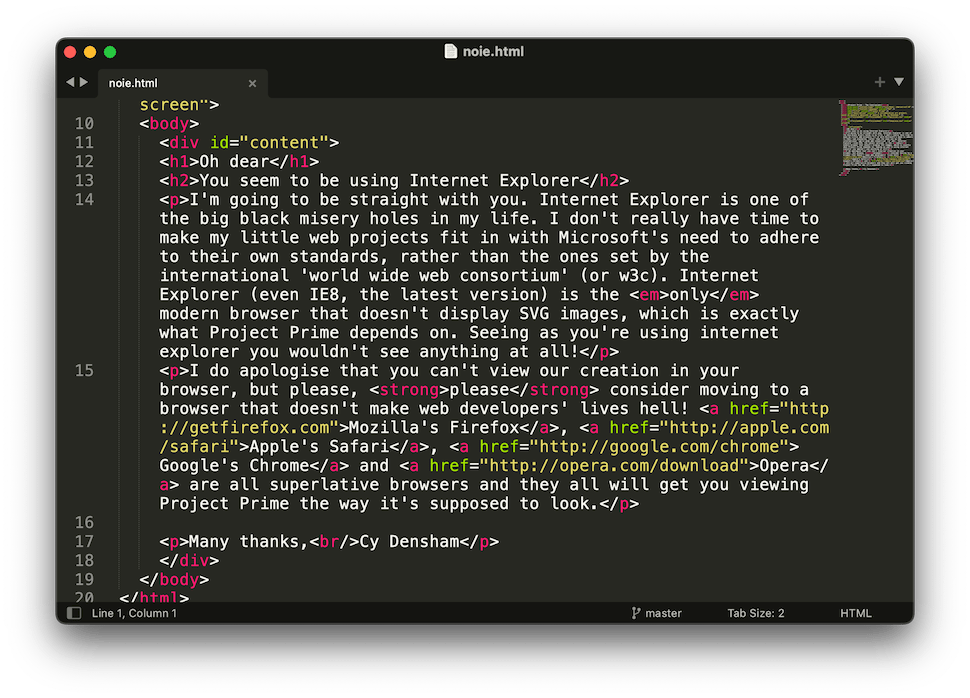The width and height of the screenshot is (970, 698).
Task: Click line number 10 in gutter
Action: 84,124
